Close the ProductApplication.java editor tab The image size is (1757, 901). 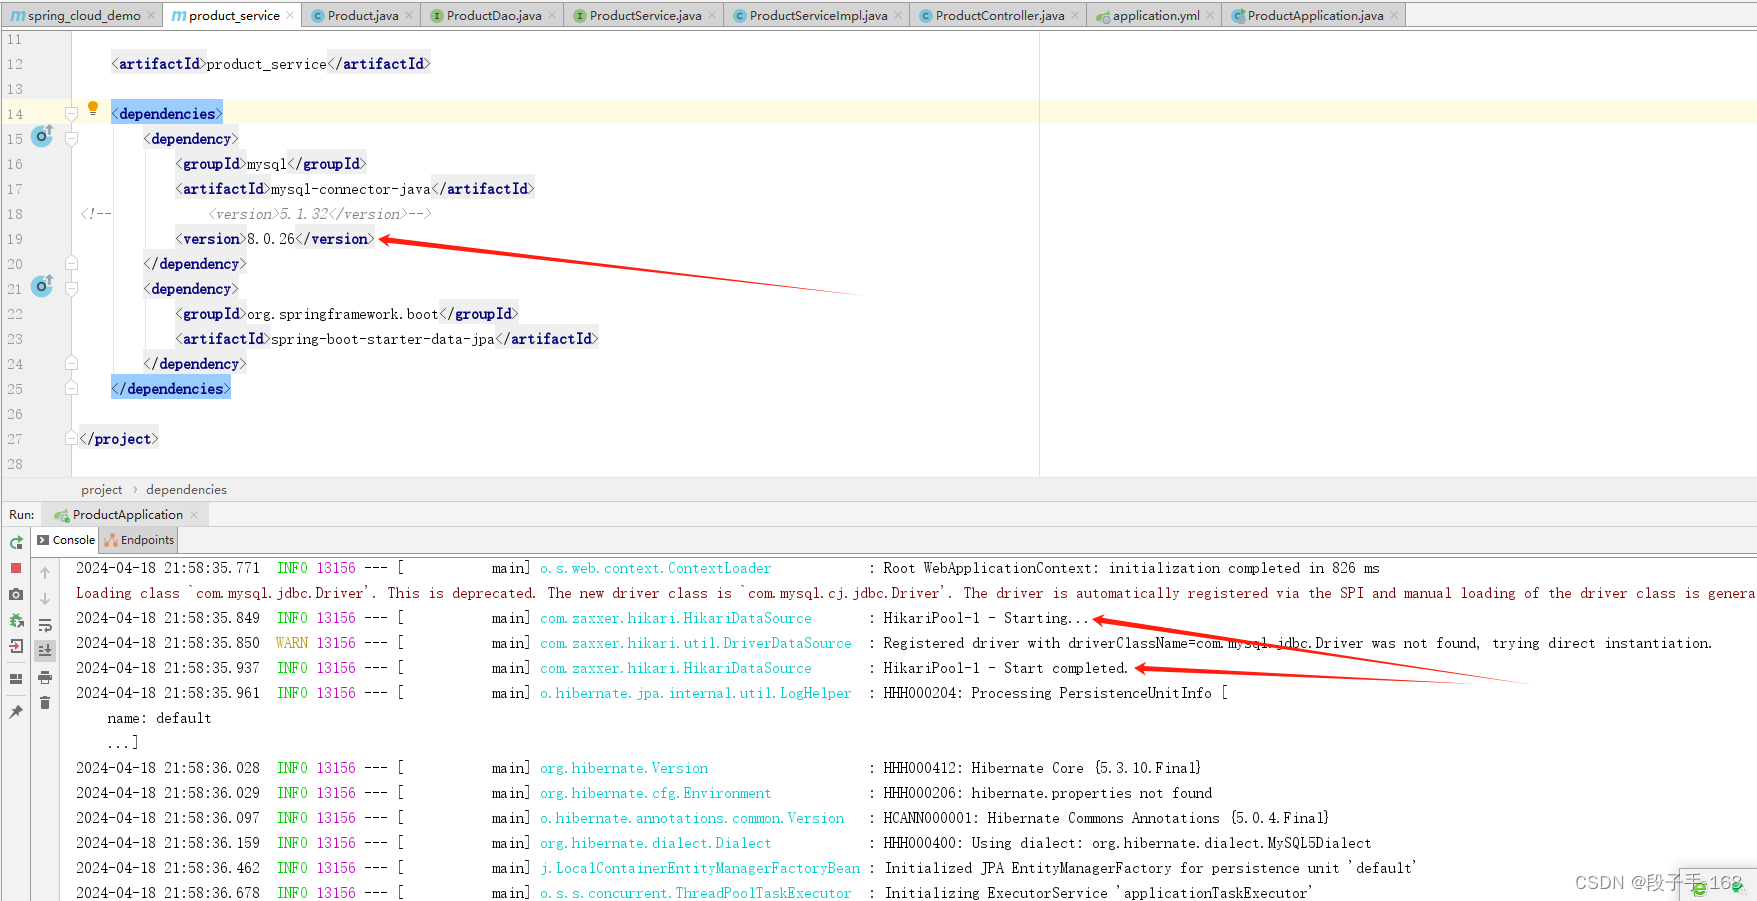1394,15
